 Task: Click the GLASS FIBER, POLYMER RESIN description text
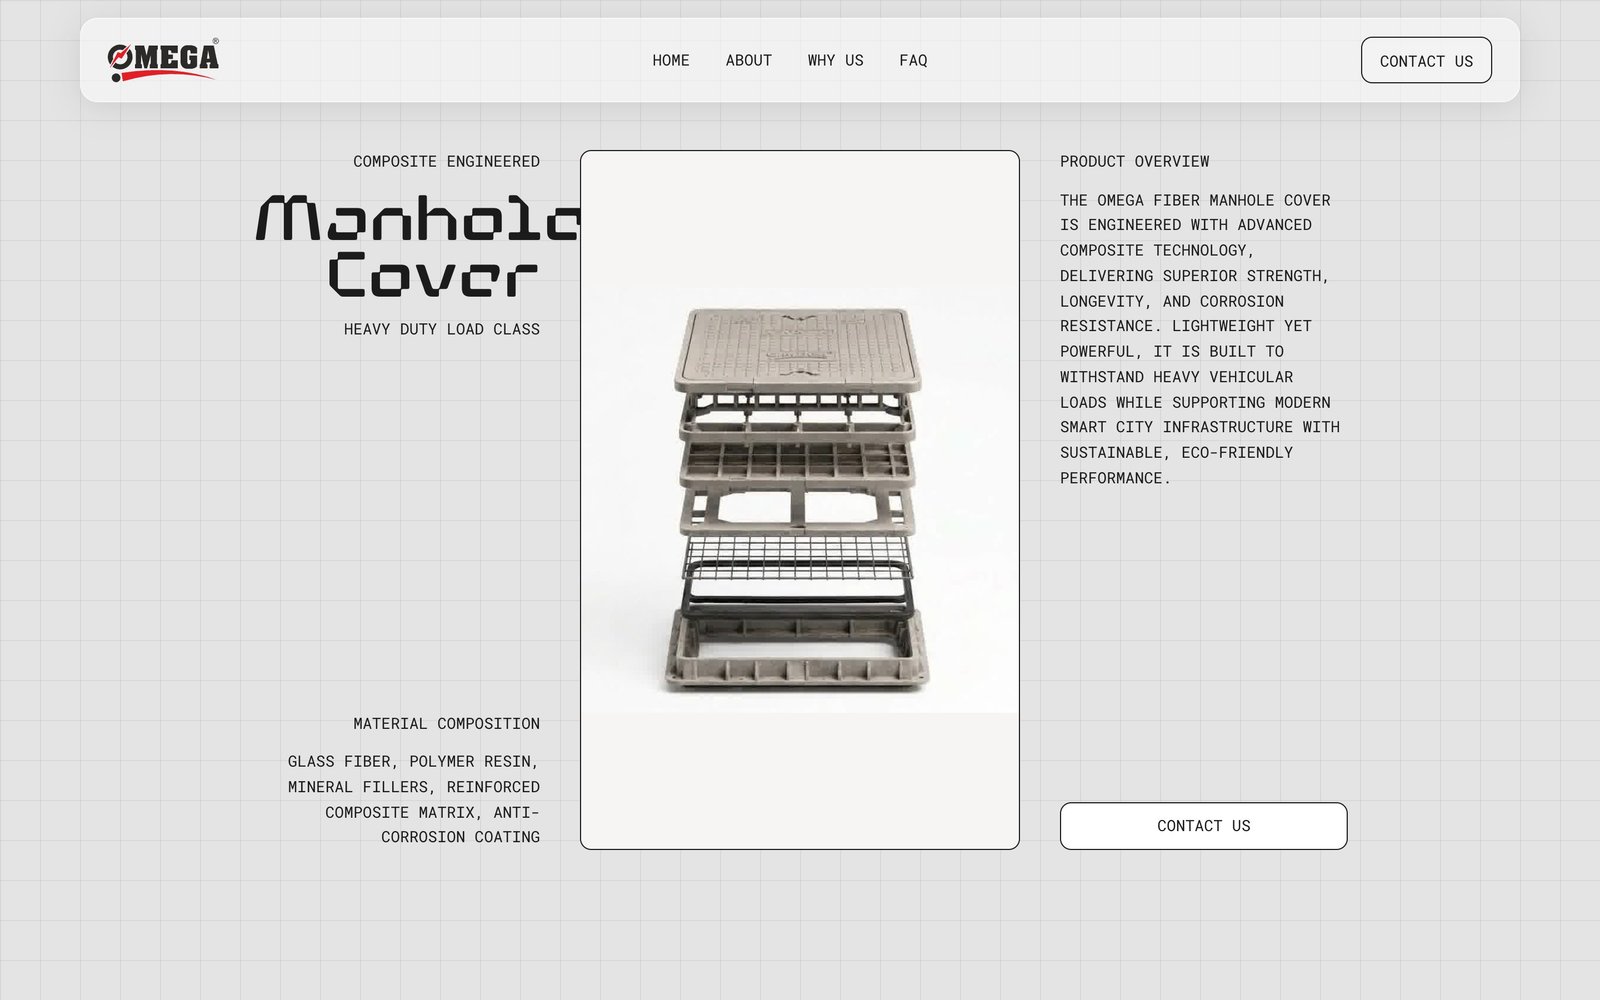tap(414, 799)
